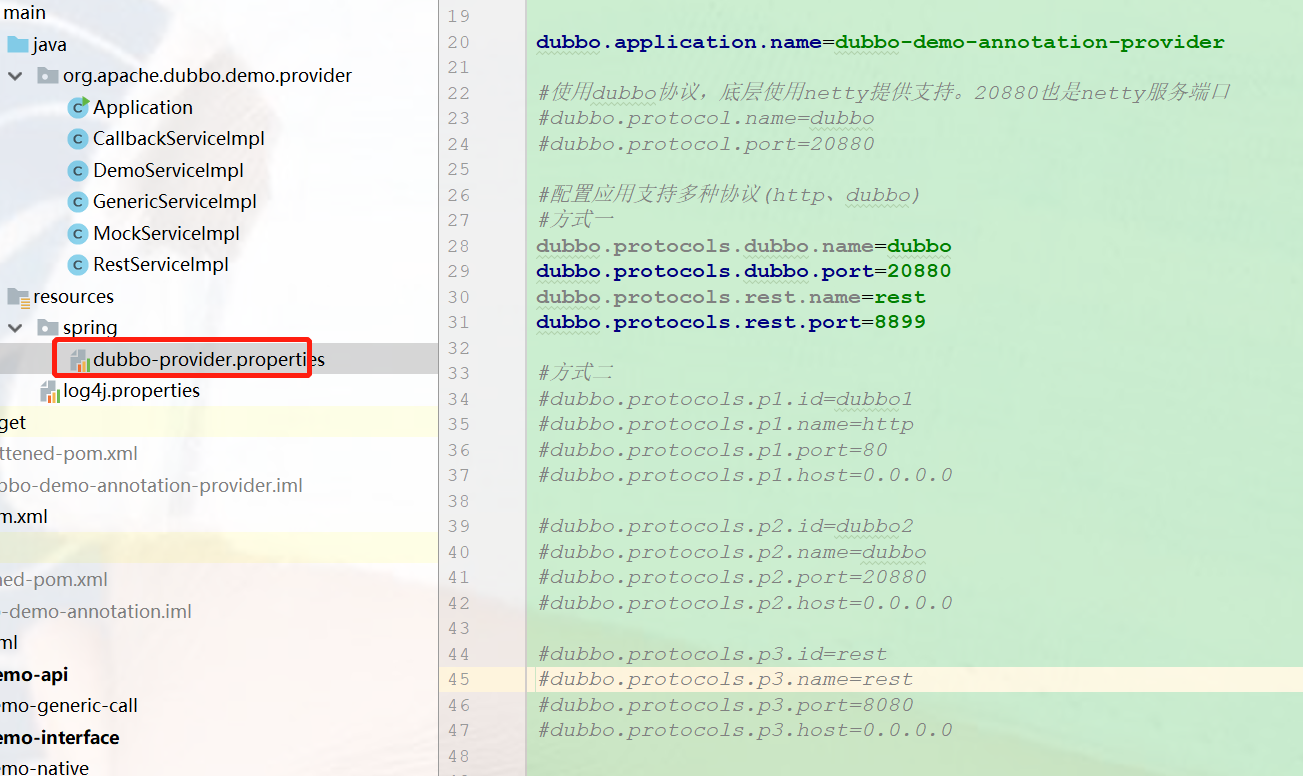Viewport: 1303px width, 776px height.
Task: Click the dubbo.protocols.p1.host comment line
Action: [745, 475]
